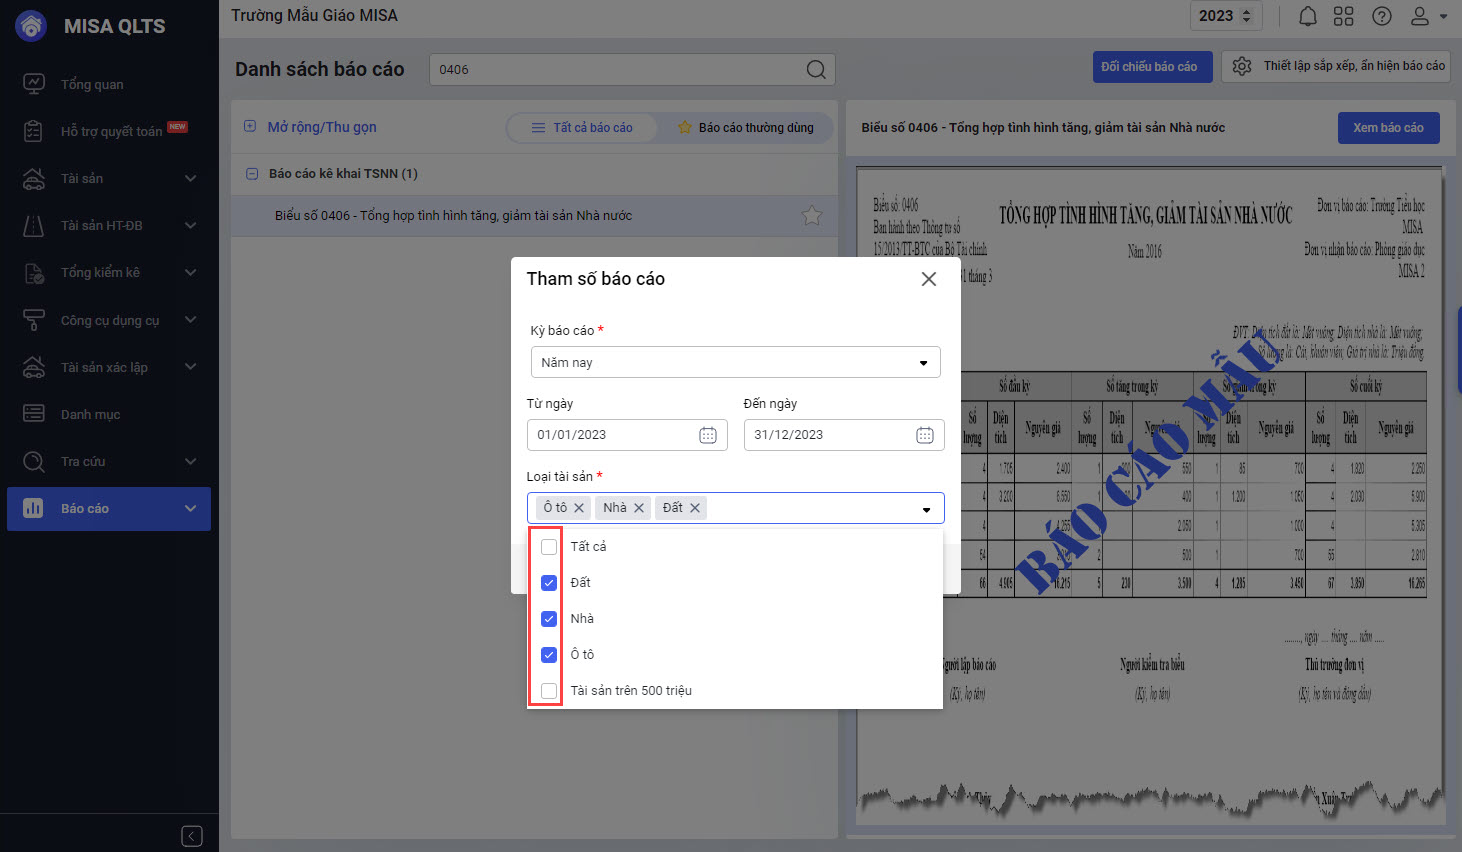Click the Mở rộng/Thu gọn link
The width and height of the screenshot is (1462, 852).
pos(322,127)
